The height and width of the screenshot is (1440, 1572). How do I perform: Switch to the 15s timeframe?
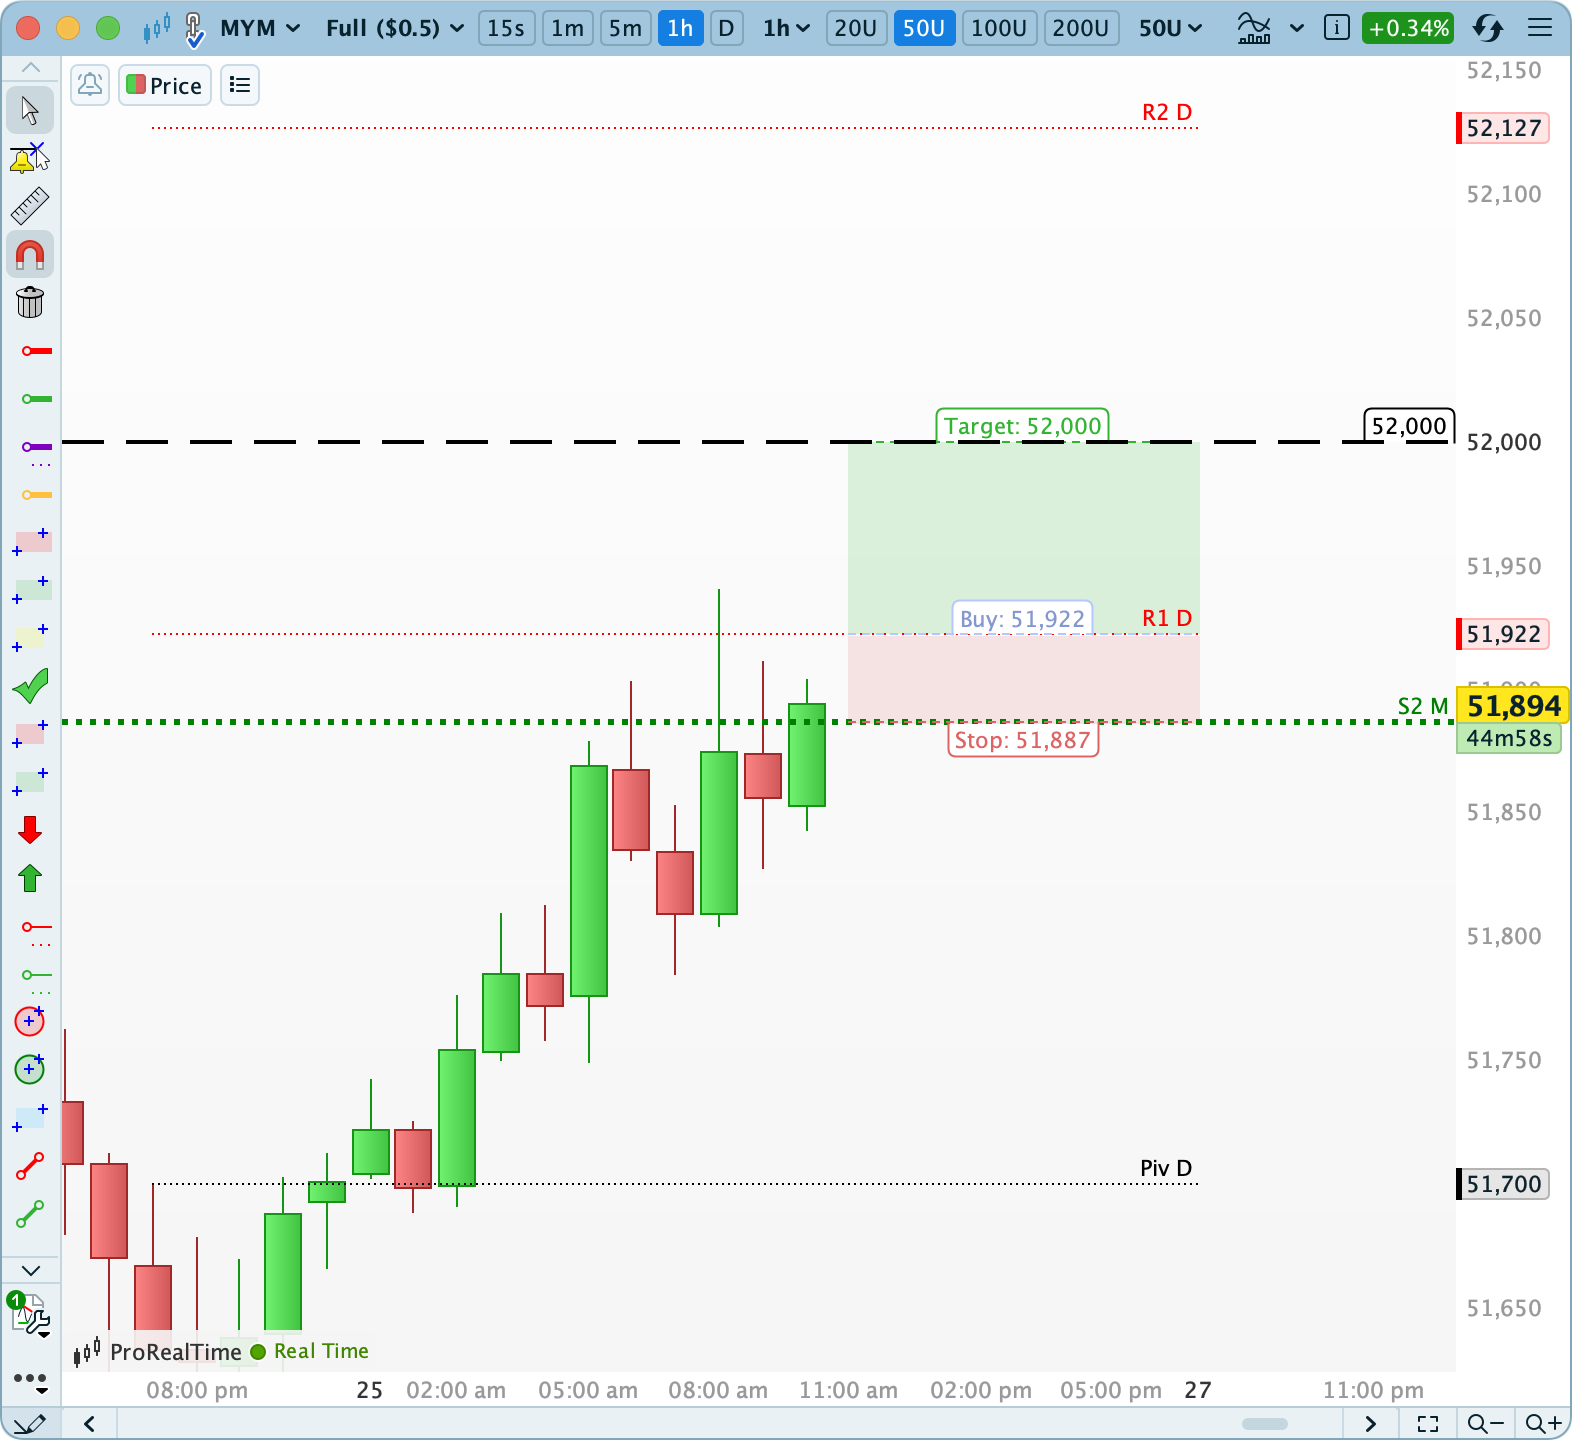point(506,28)
